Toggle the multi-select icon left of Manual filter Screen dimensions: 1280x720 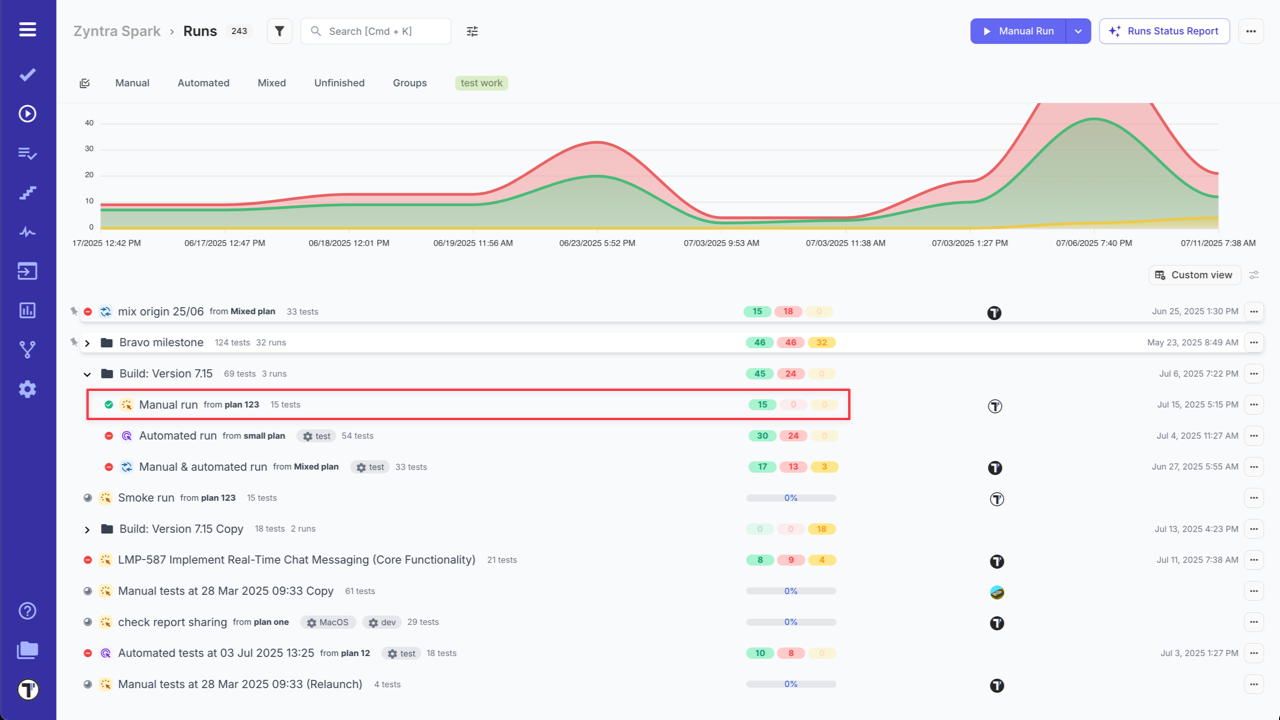pos(85,83)
